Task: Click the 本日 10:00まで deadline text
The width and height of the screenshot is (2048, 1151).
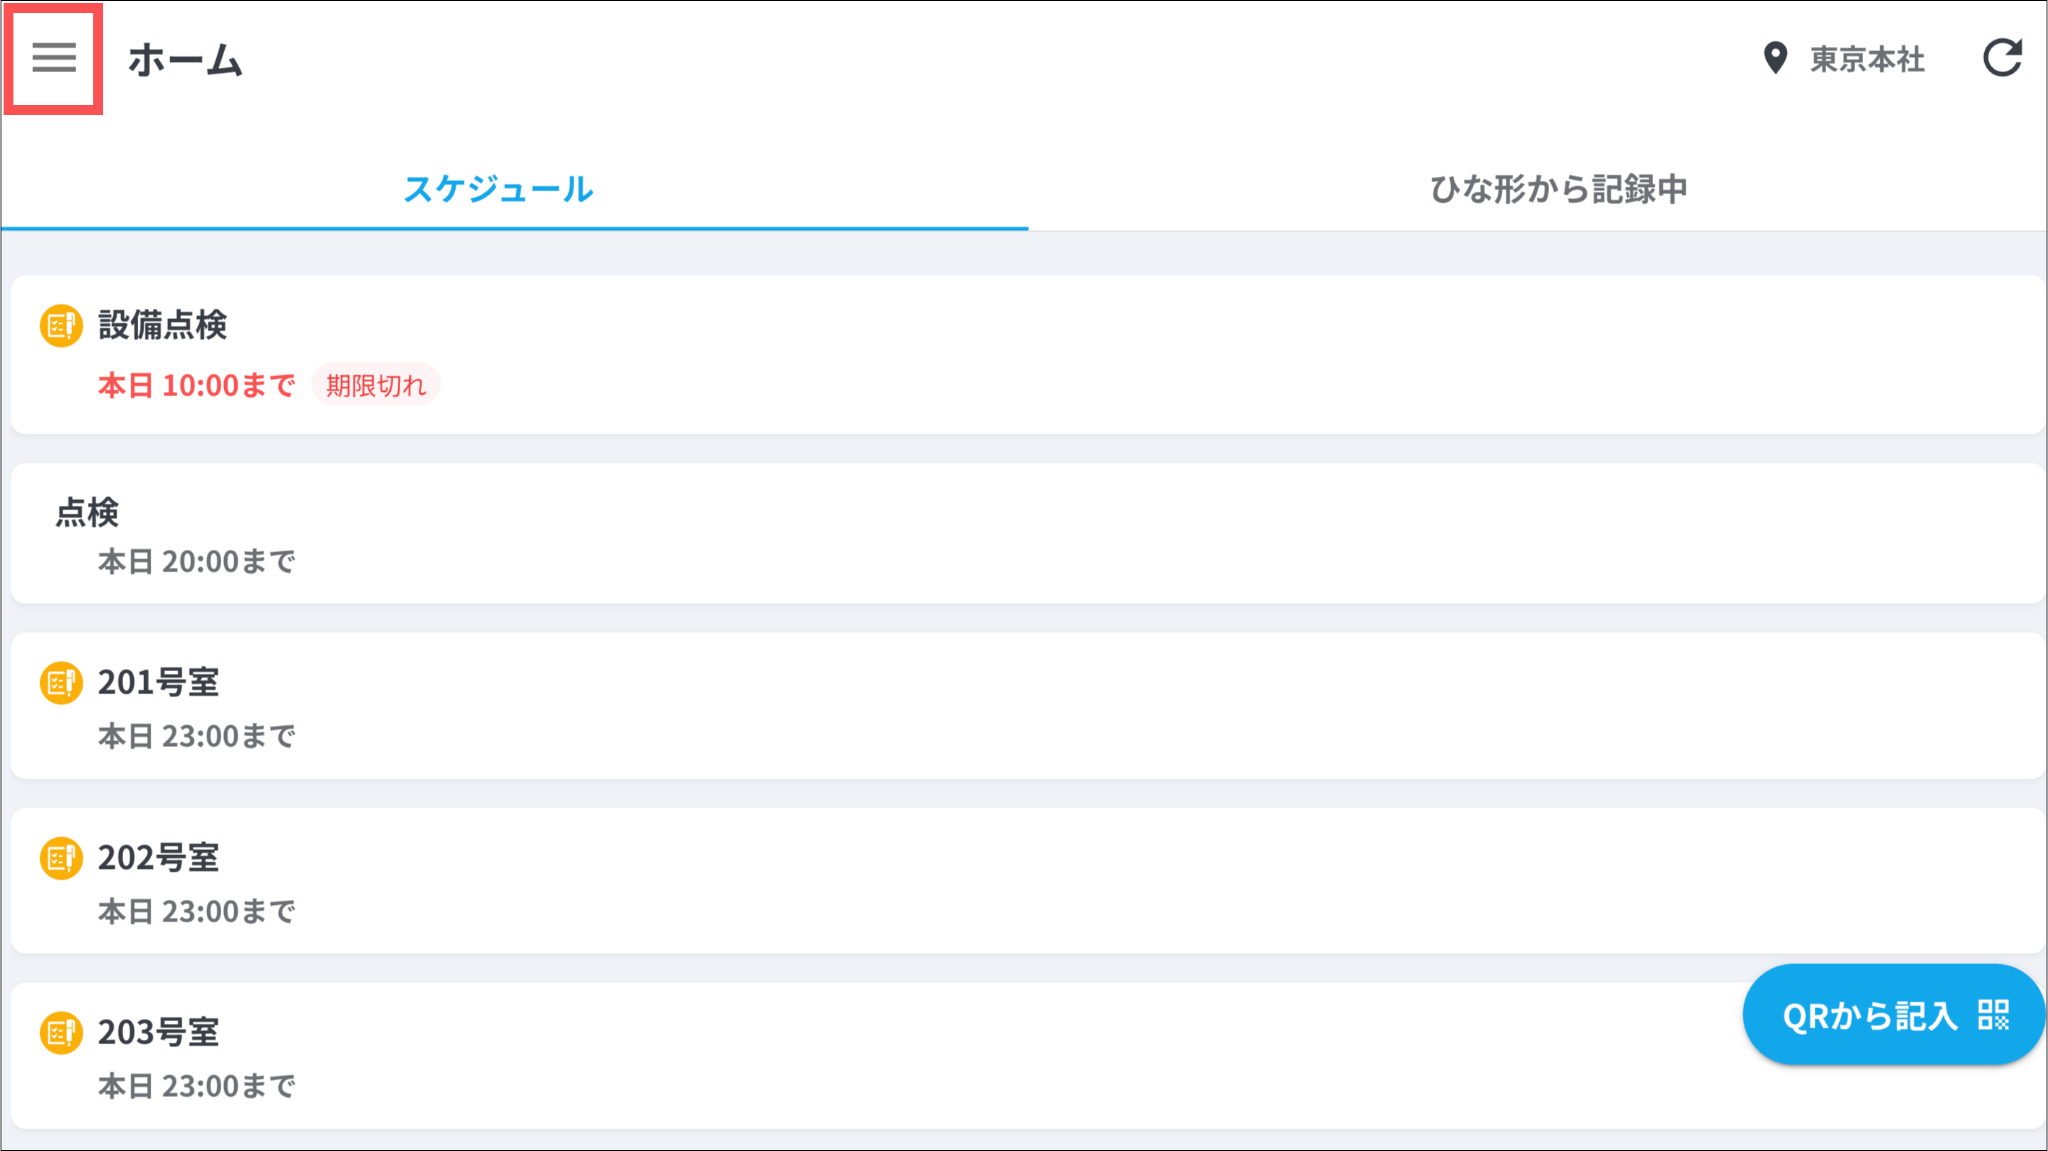Action: tap(197, 385)
